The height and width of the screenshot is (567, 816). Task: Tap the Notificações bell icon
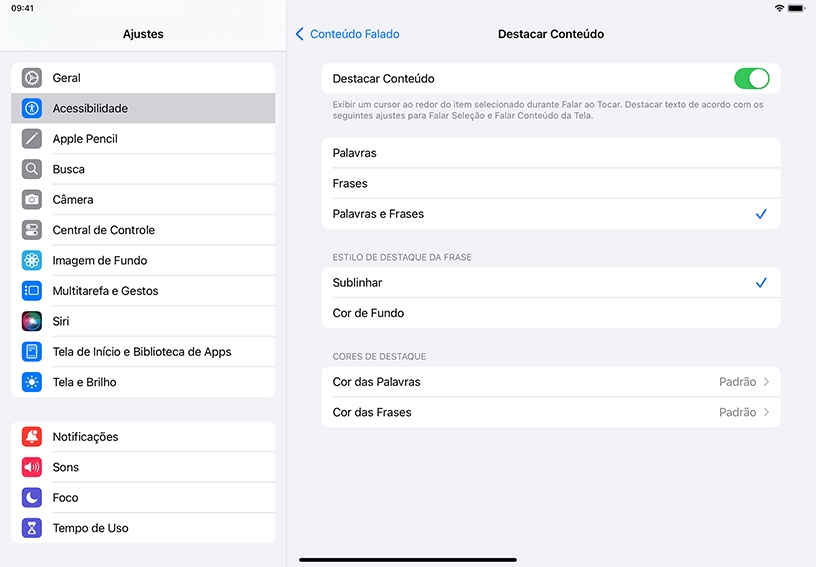[32, 437]
